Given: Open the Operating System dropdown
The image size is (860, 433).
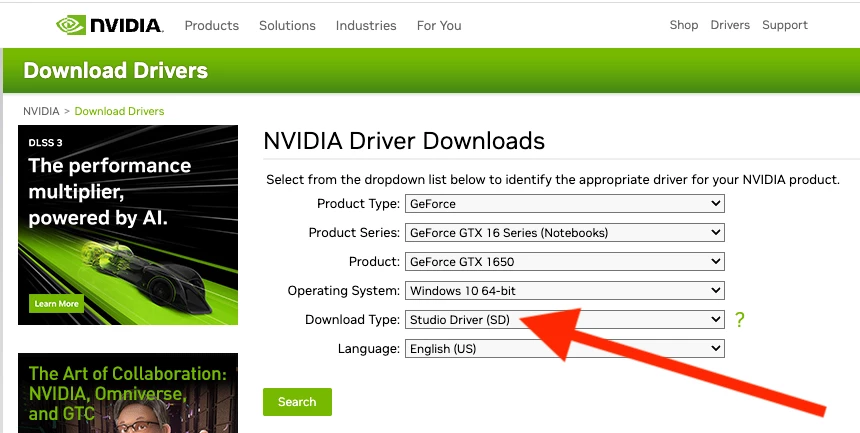Looking at the screenshot, I should (x=564, y=290).
